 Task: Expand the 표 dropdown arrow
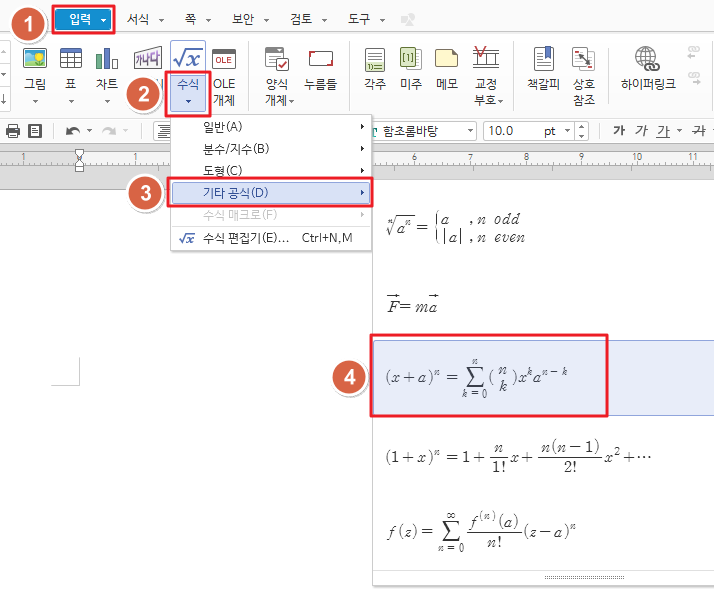tap(71, 102)
